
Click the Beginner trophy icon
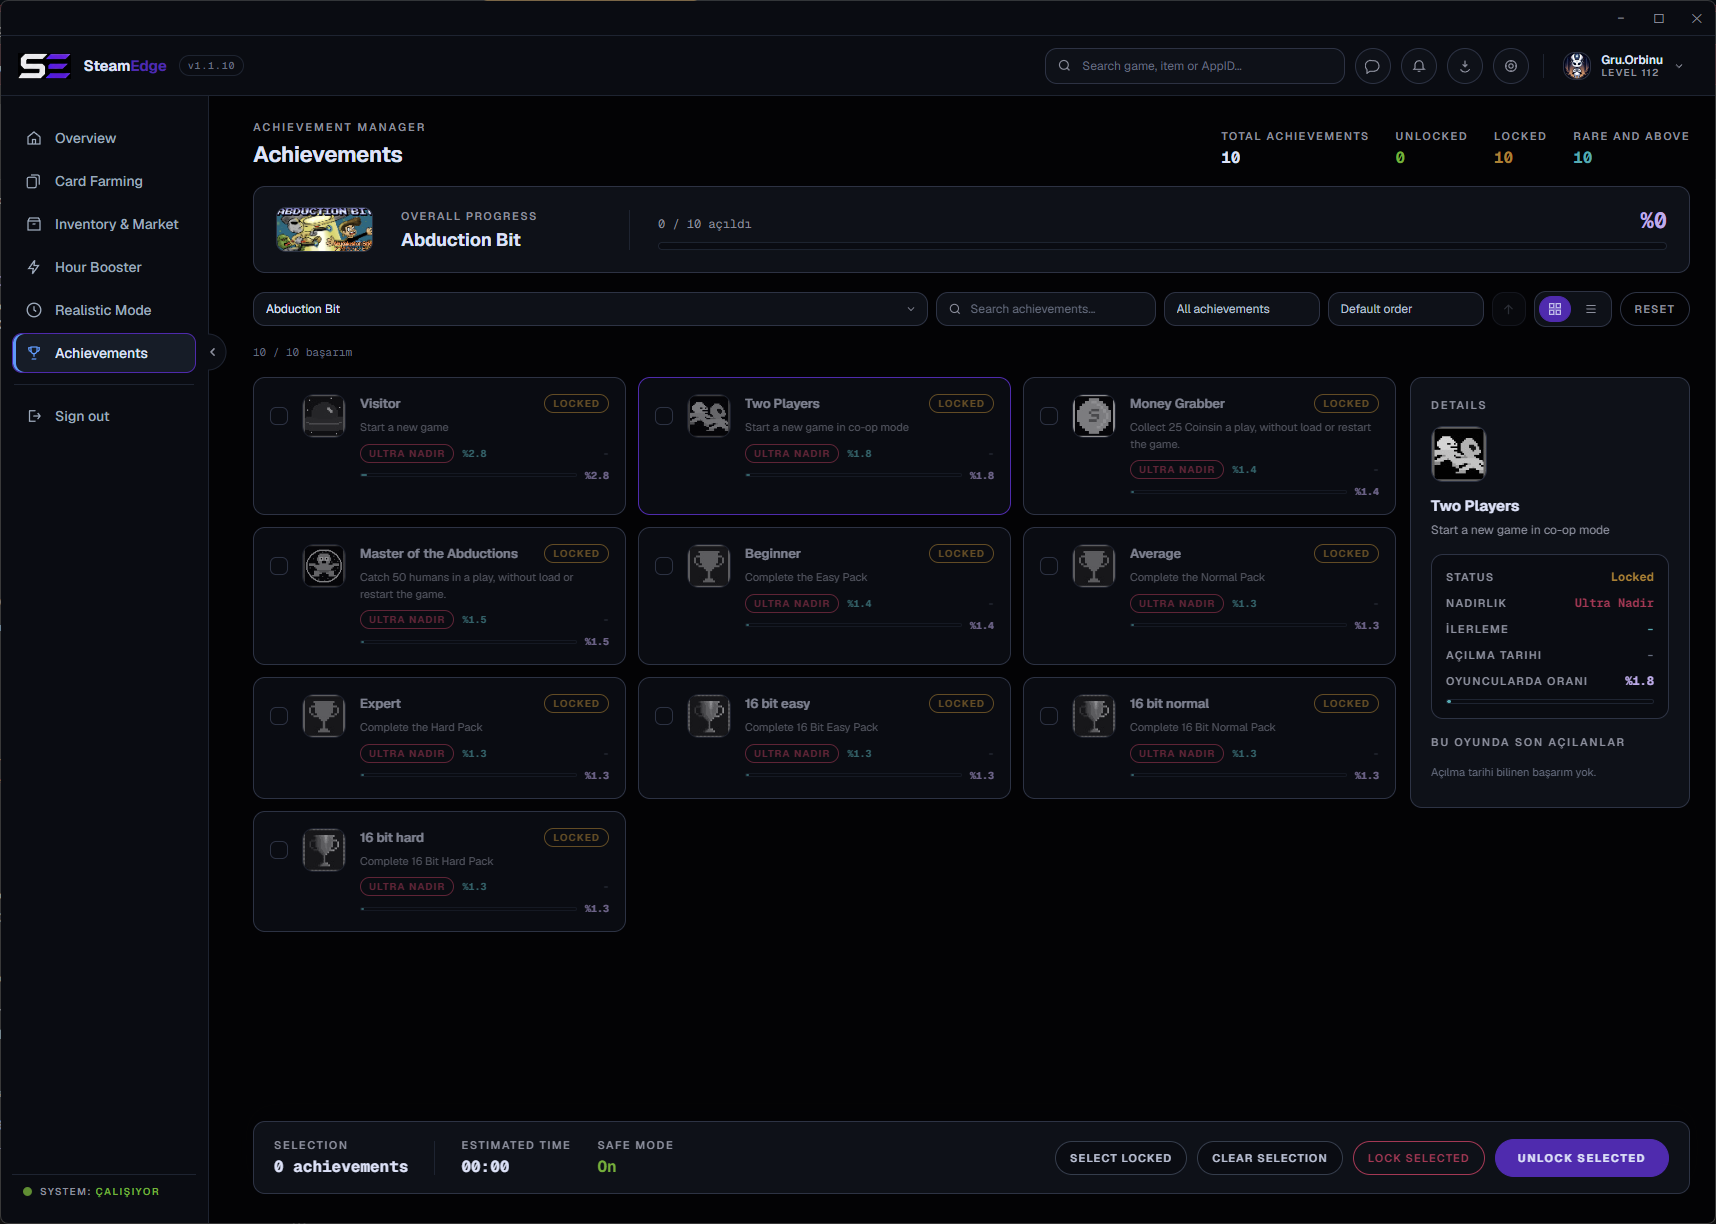(x=709, y=566)
